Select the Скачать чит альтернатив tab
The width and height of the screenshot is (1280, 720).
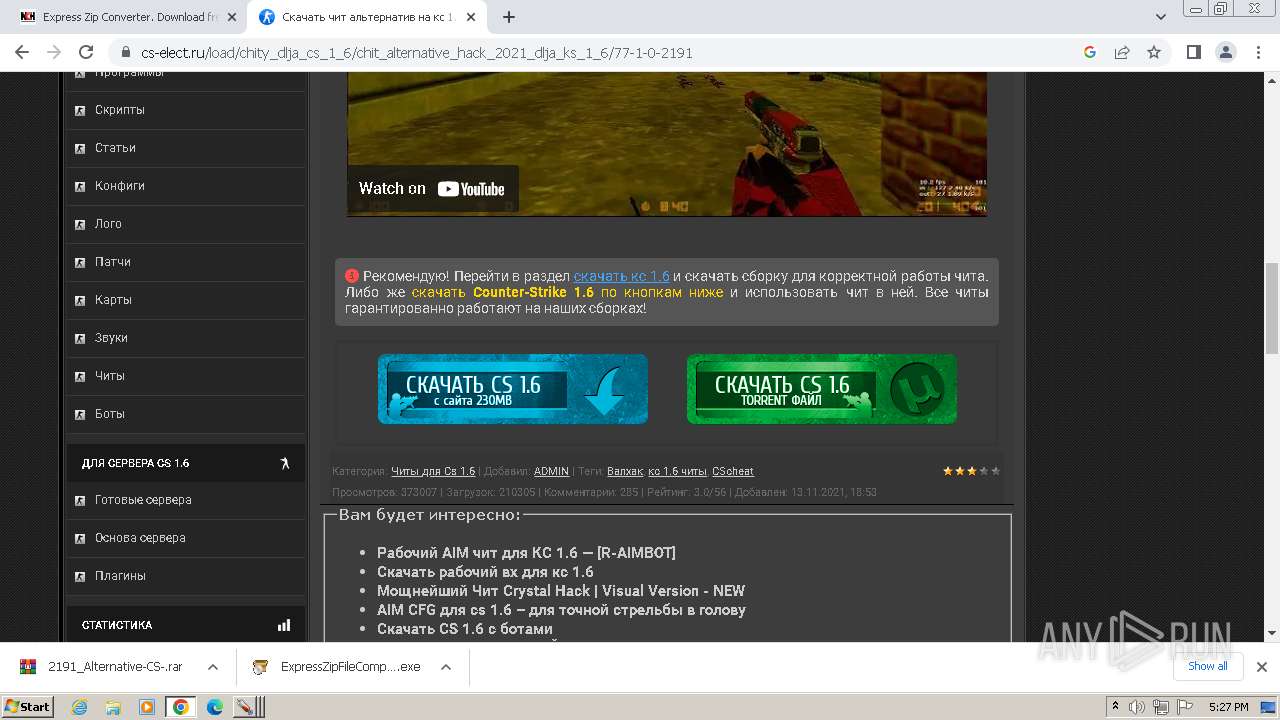(x=365, y=17)
